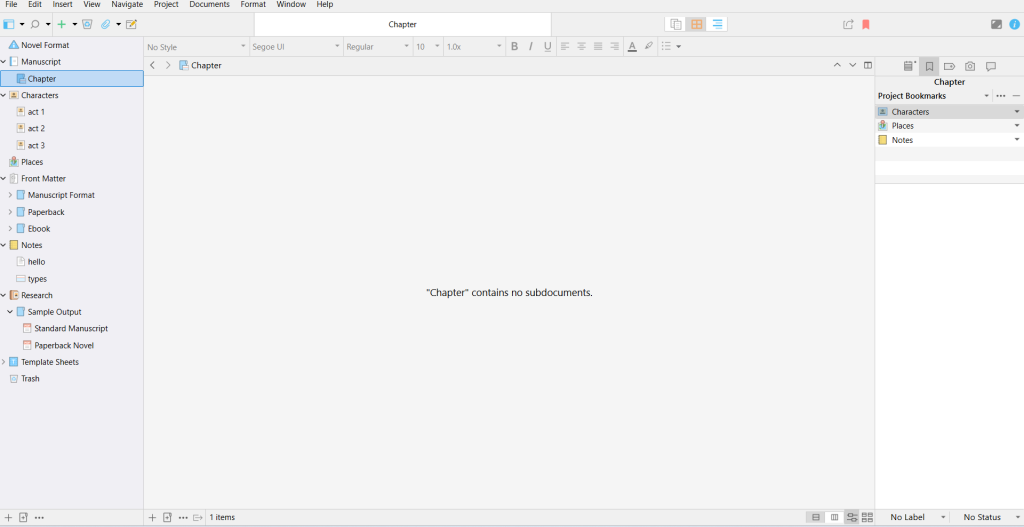Click the Quick Reference icon in toolbar
Screen dimensions: 1024x527
131,24
